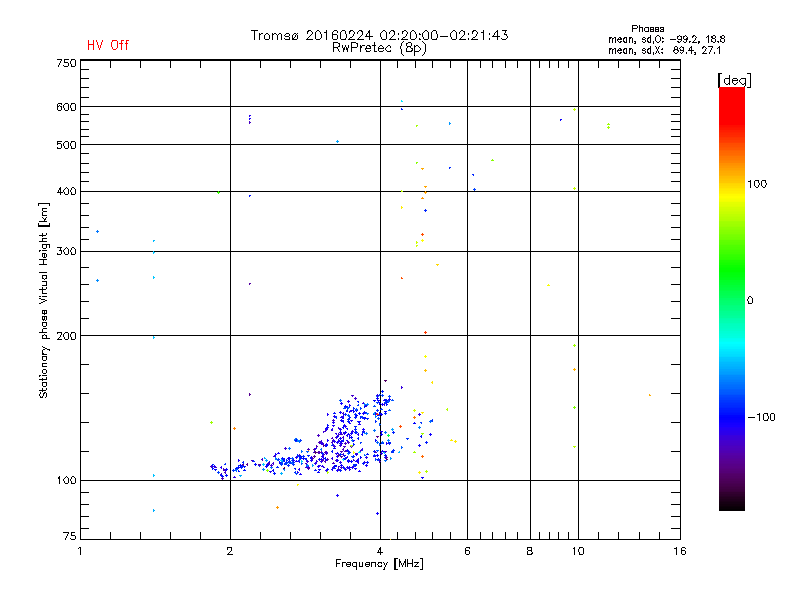Viewport: 800px width, 600px height.
Task: Click the '[deg]' colorbar unit label
Action: tap(734, 80)
